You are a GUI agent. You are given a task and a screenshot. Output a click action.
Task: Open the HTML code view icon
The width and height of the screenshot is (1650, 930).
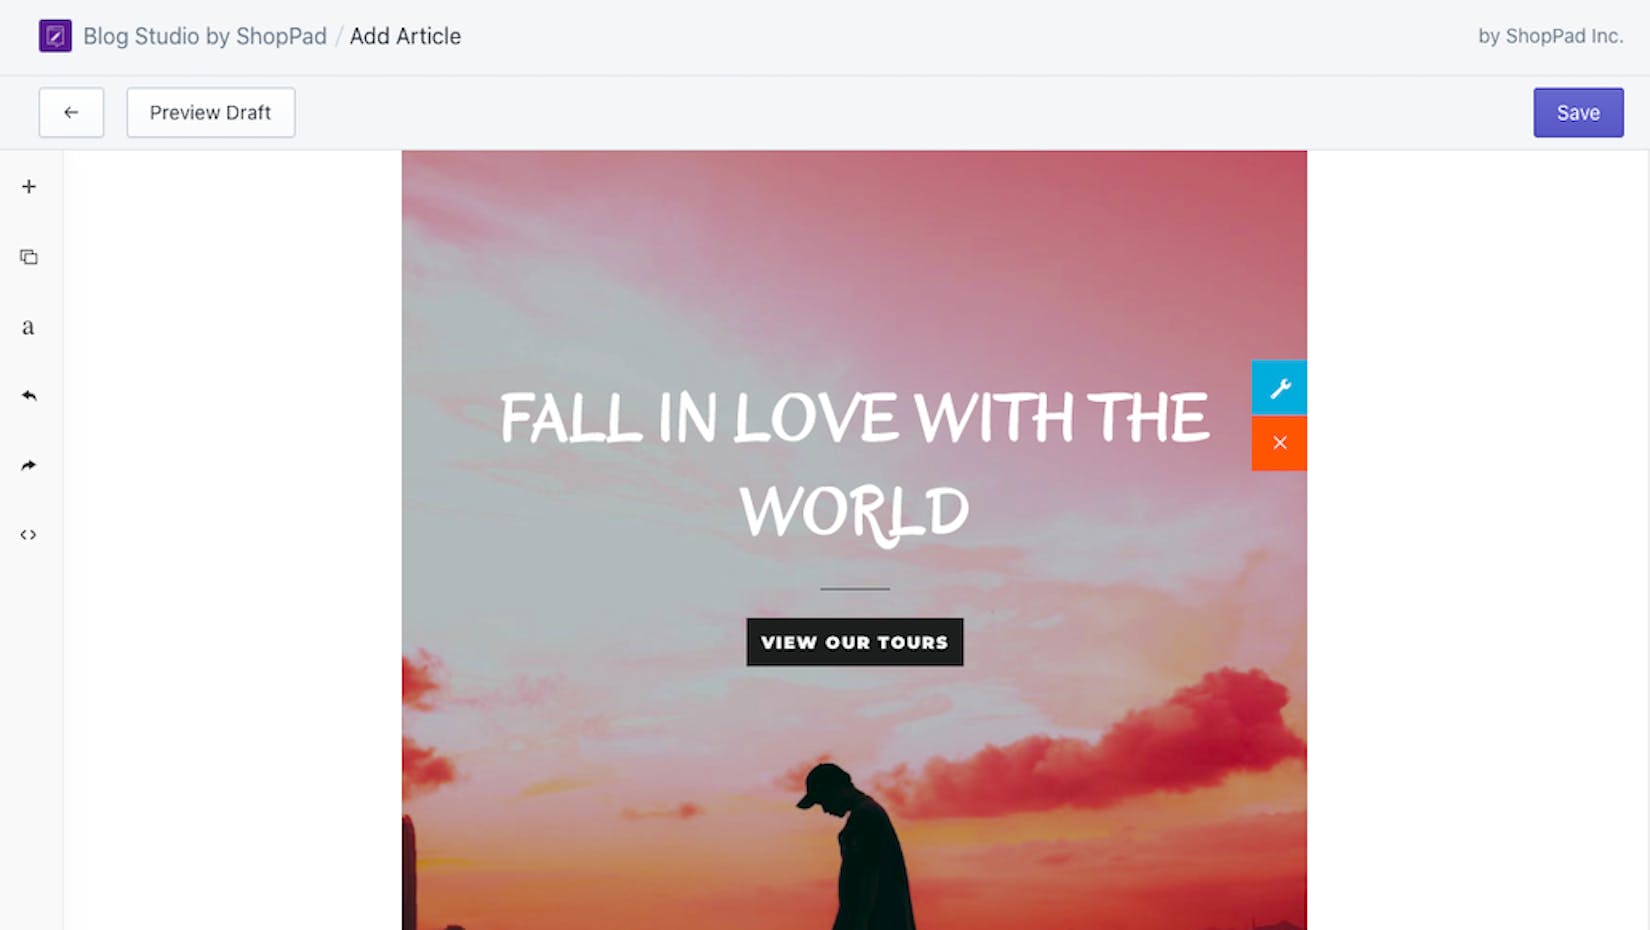point(29,535)
